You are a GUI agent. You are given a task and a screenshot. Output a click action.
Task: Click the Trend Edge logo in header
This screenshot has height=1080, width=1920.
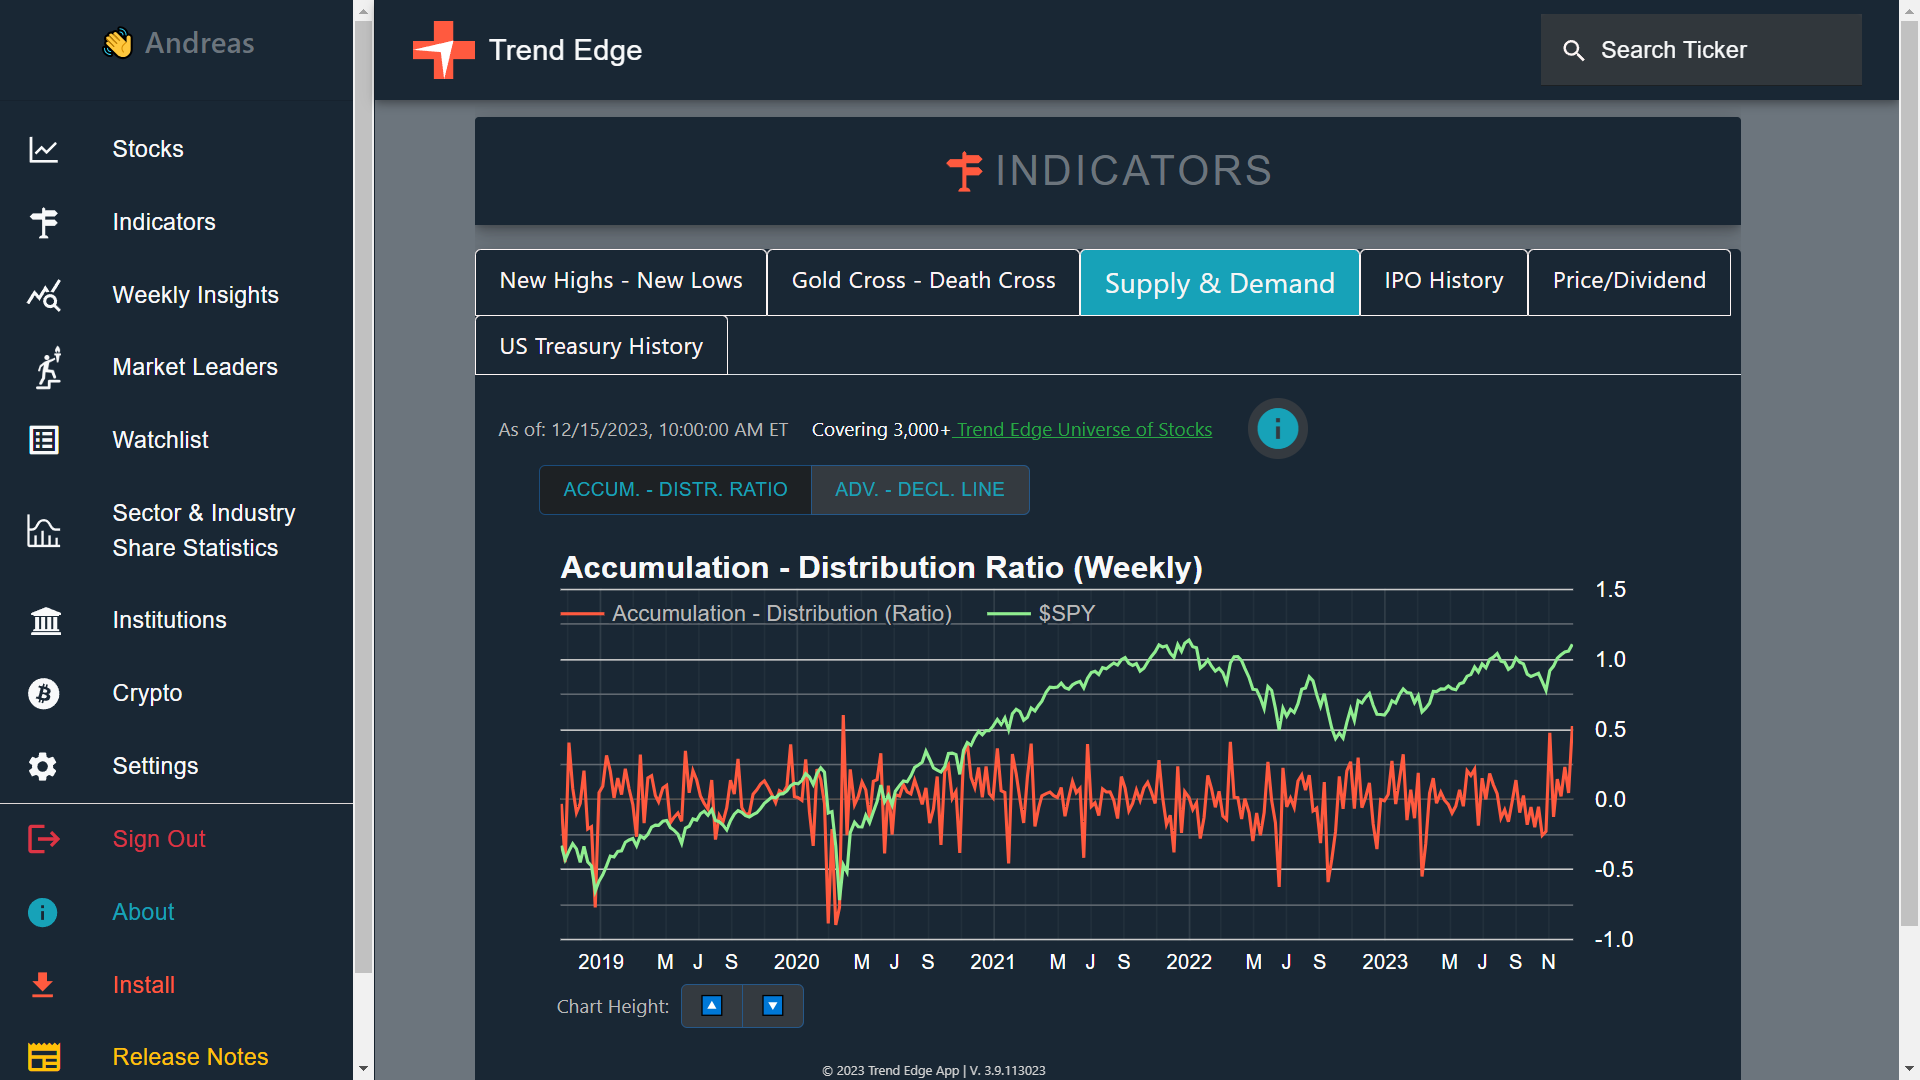coord(444,50)
